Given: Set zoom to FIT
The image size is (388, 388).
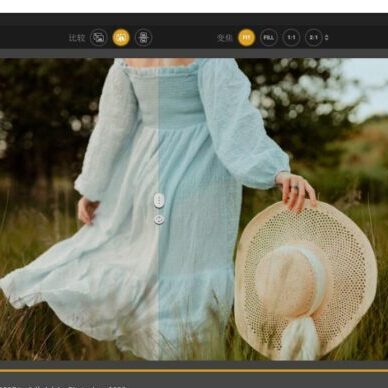Looking at the screenshot, I should click(246, 37).
